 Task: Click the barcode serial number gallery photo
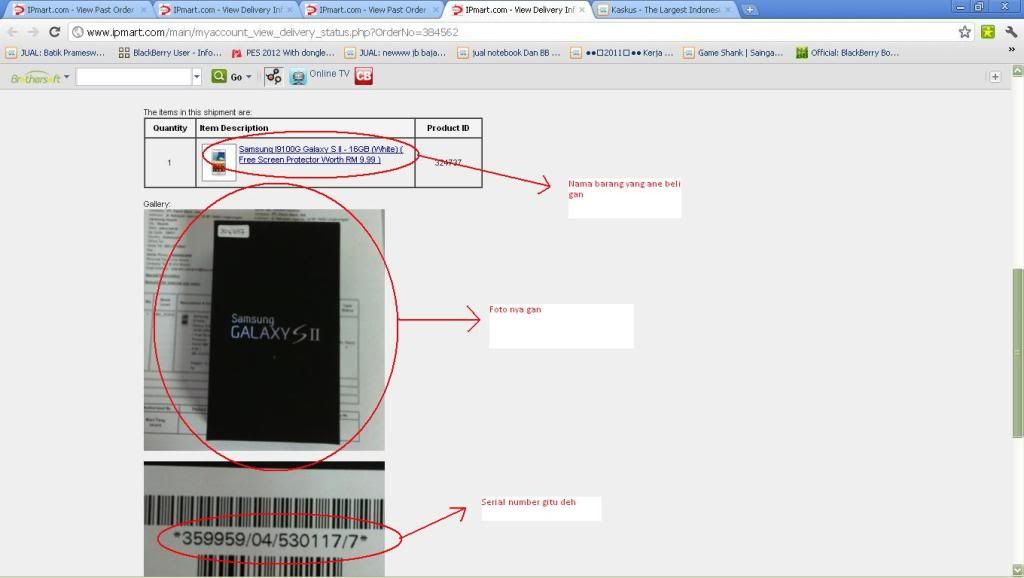(264, 519)
